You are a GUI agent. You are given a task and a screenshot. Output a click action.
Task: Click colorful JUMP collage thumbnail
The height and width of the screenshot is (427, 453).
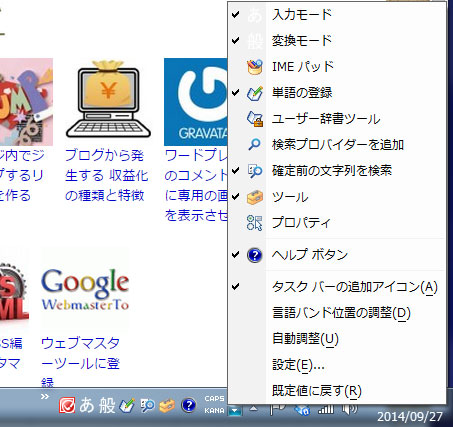(26, 102)
